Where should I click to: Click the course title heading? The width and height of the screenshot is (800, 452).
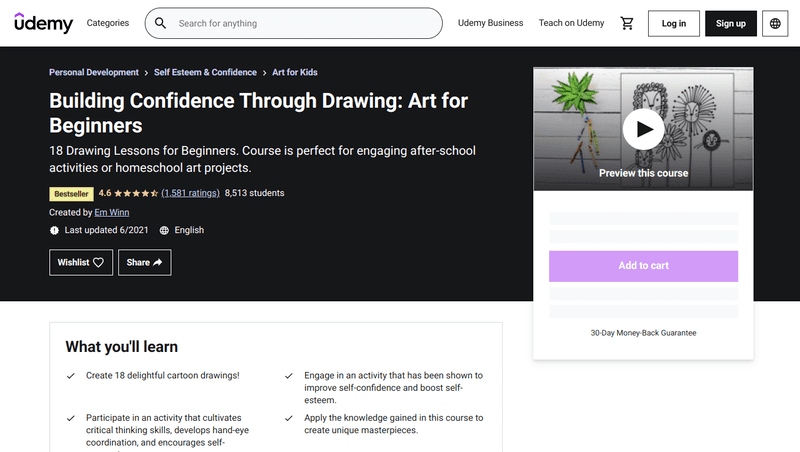[x=258, y=113]
